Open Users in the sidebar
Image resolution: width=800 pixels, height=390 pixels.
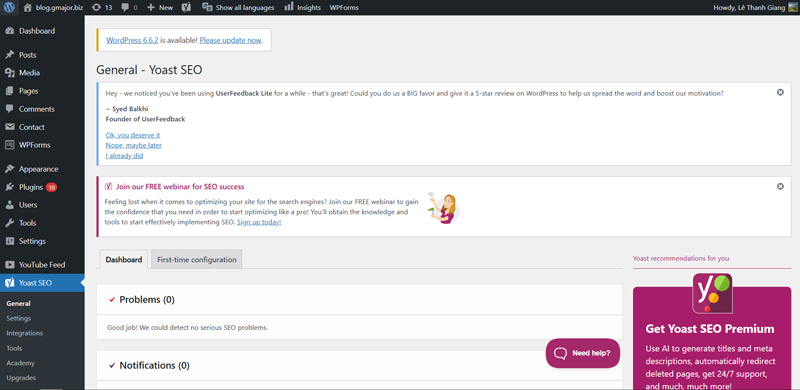point(42,205)
